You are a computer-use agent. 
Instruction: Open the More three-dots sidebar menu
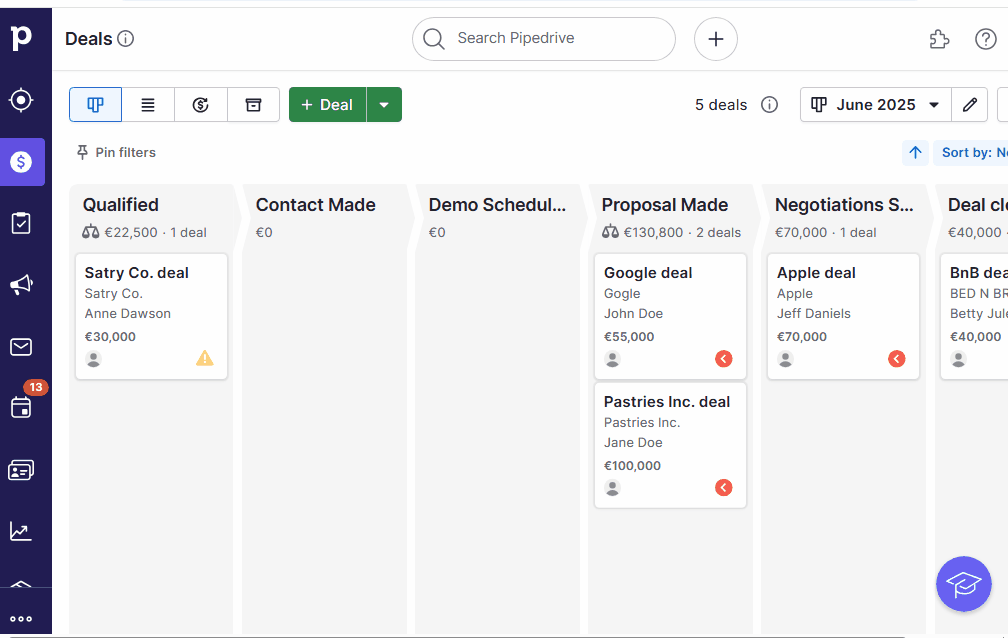pyautogui.click(x=21, y=619)
